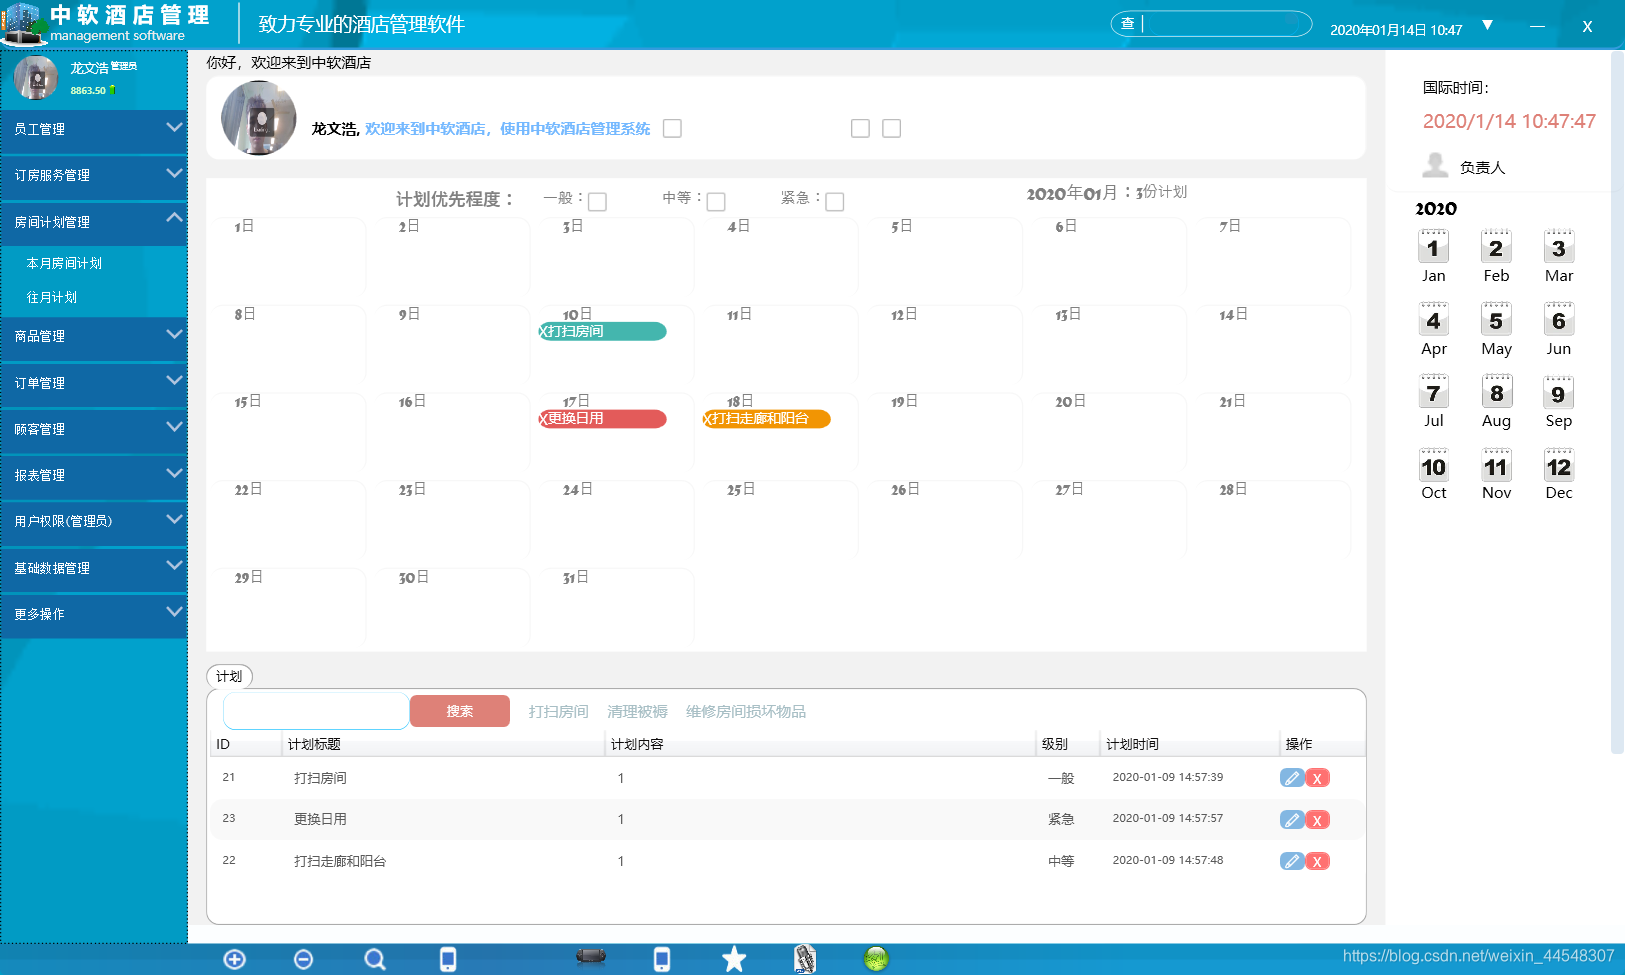
Task: Expand the 订单管理 menu
Action: (x=94, y=383)
